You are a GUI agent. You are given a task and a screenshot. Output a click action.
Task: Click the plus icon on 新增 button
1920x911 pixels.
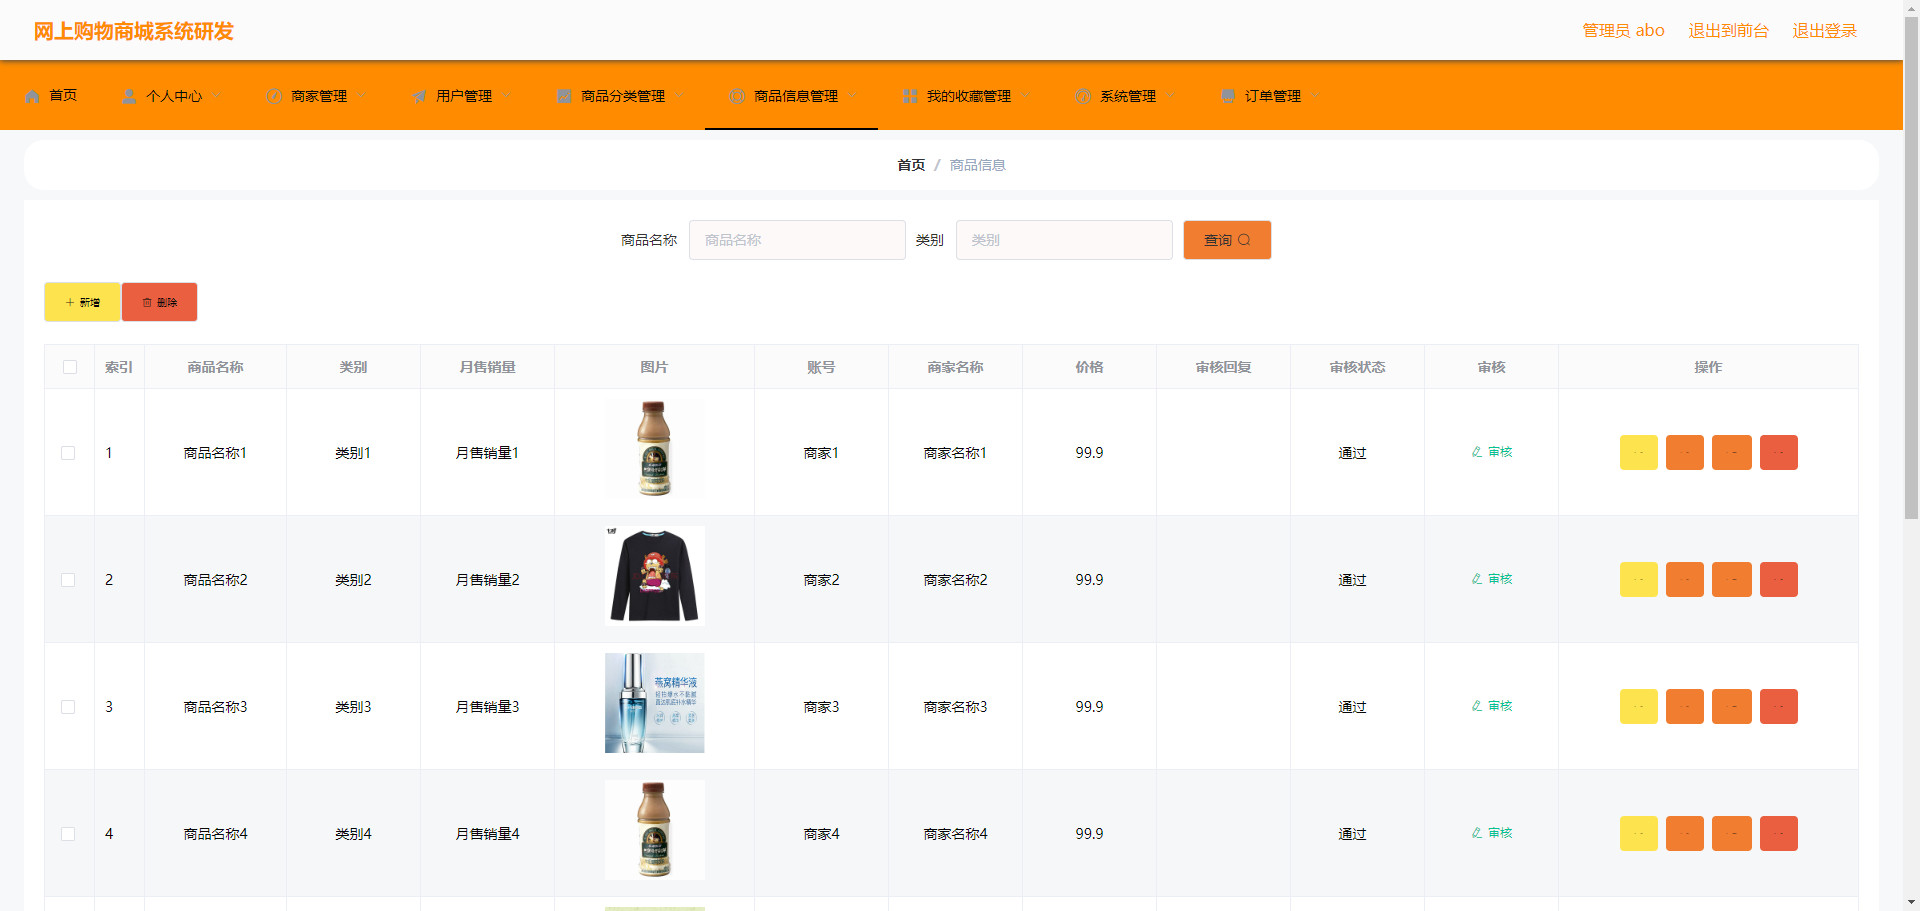pos(70,302)
